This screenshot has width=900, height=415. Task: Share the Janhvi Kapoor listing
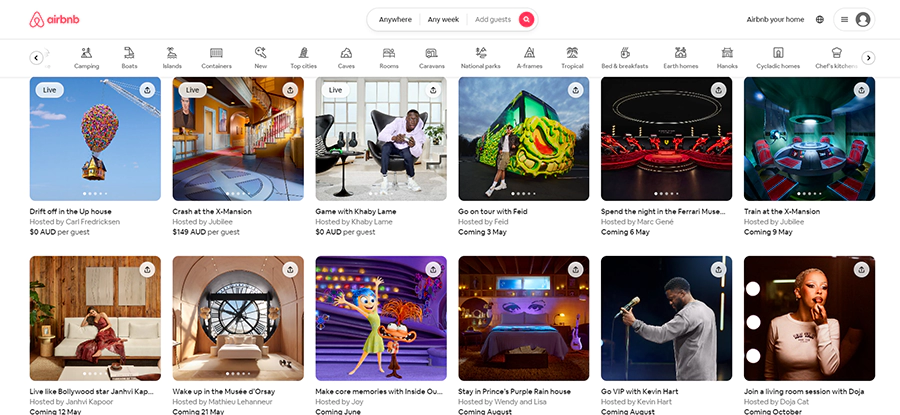pos(148,269)
